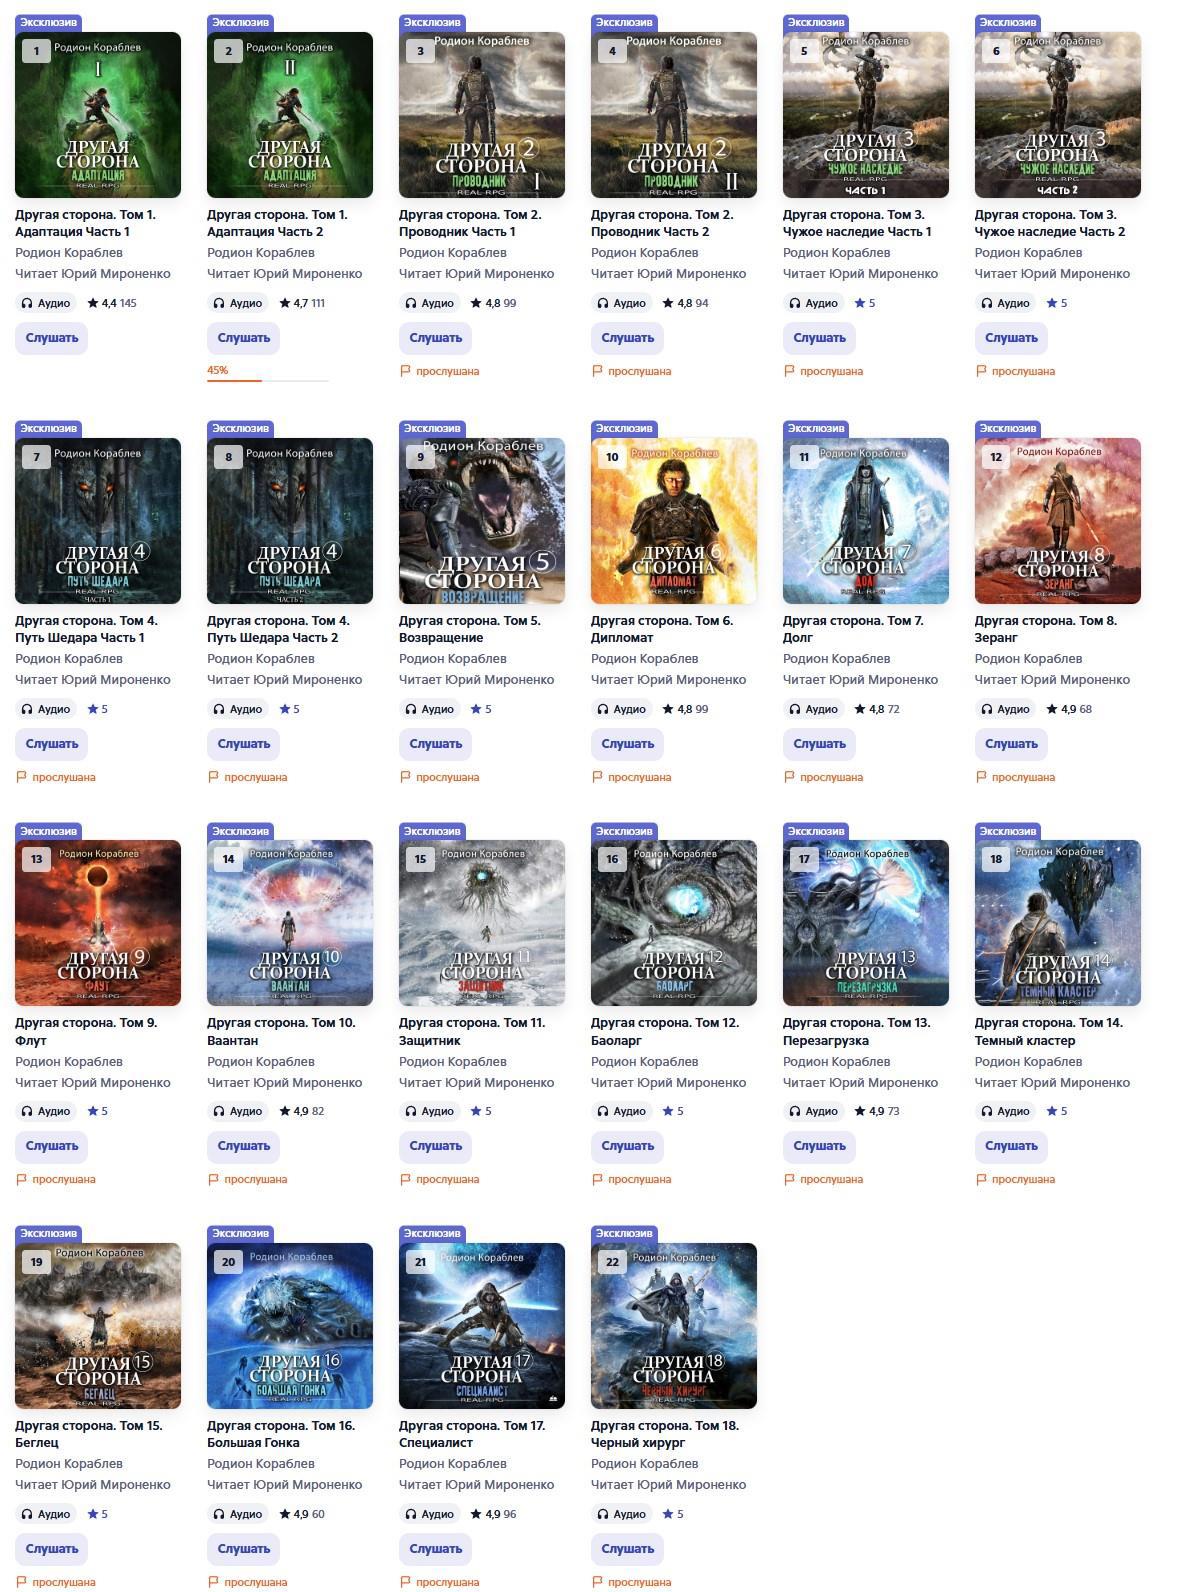Click the headphones Аудио icon under Адаптация Часть 1
The height and width of the screenshot is (1592, 1182).
pos(28,303)
